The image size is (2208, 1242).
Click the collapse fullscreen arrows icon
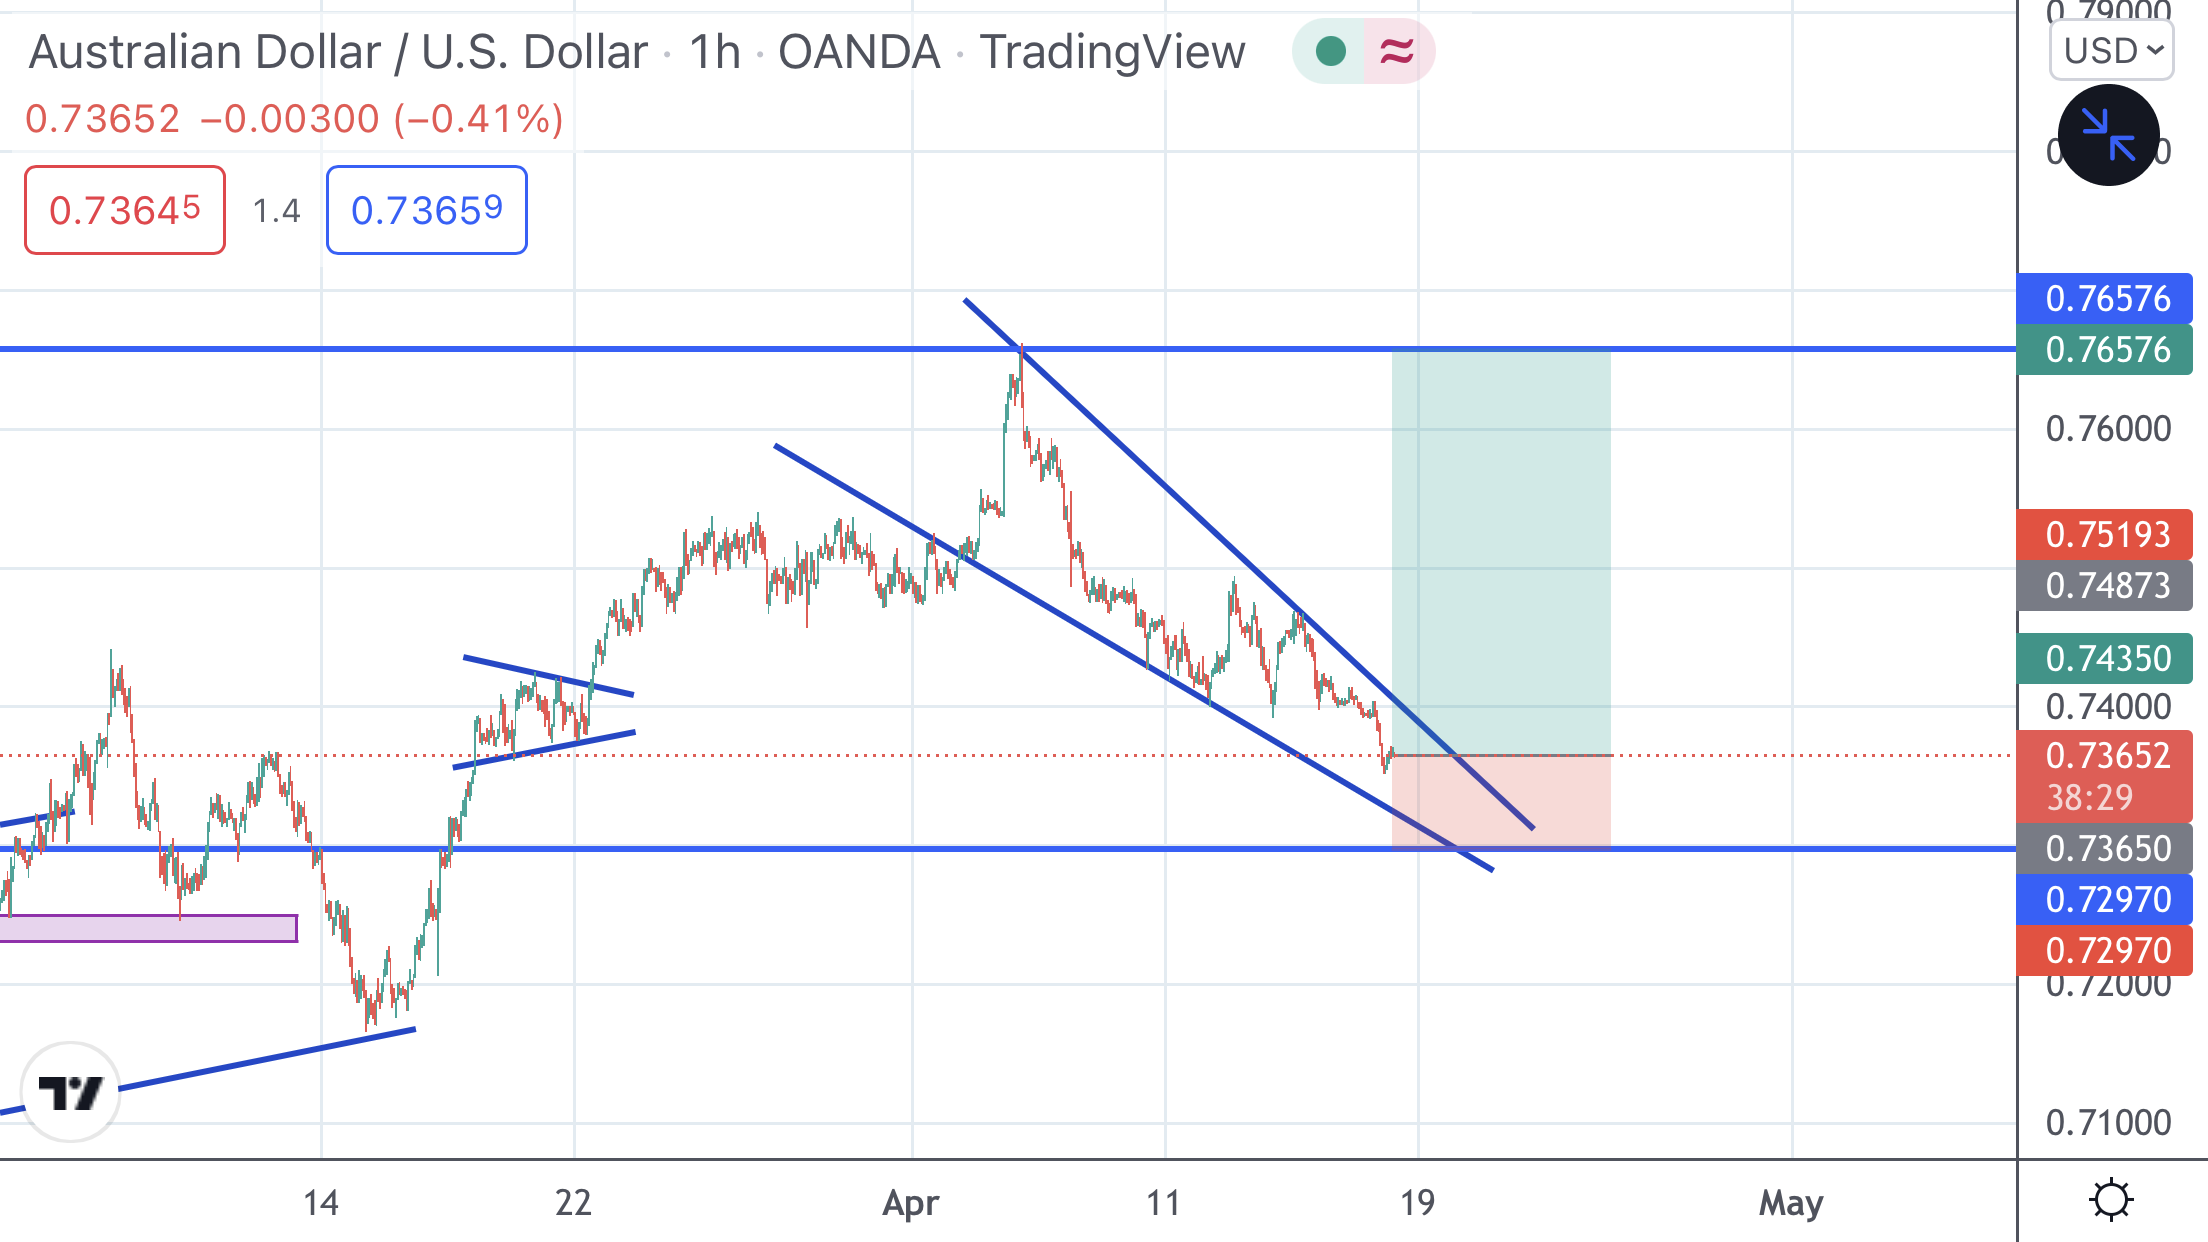(2108, 135)
